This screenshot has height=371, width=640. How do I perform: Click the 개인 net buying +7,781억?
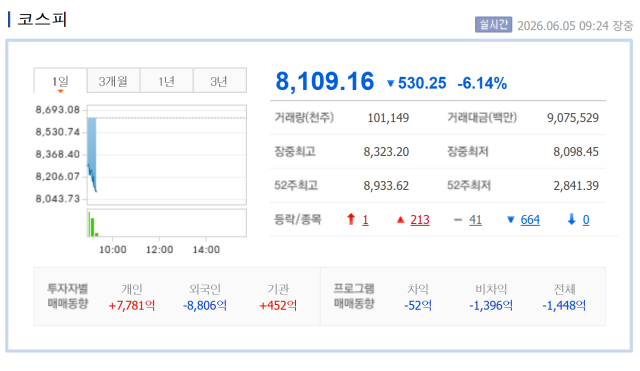click(x=132, y=305)
